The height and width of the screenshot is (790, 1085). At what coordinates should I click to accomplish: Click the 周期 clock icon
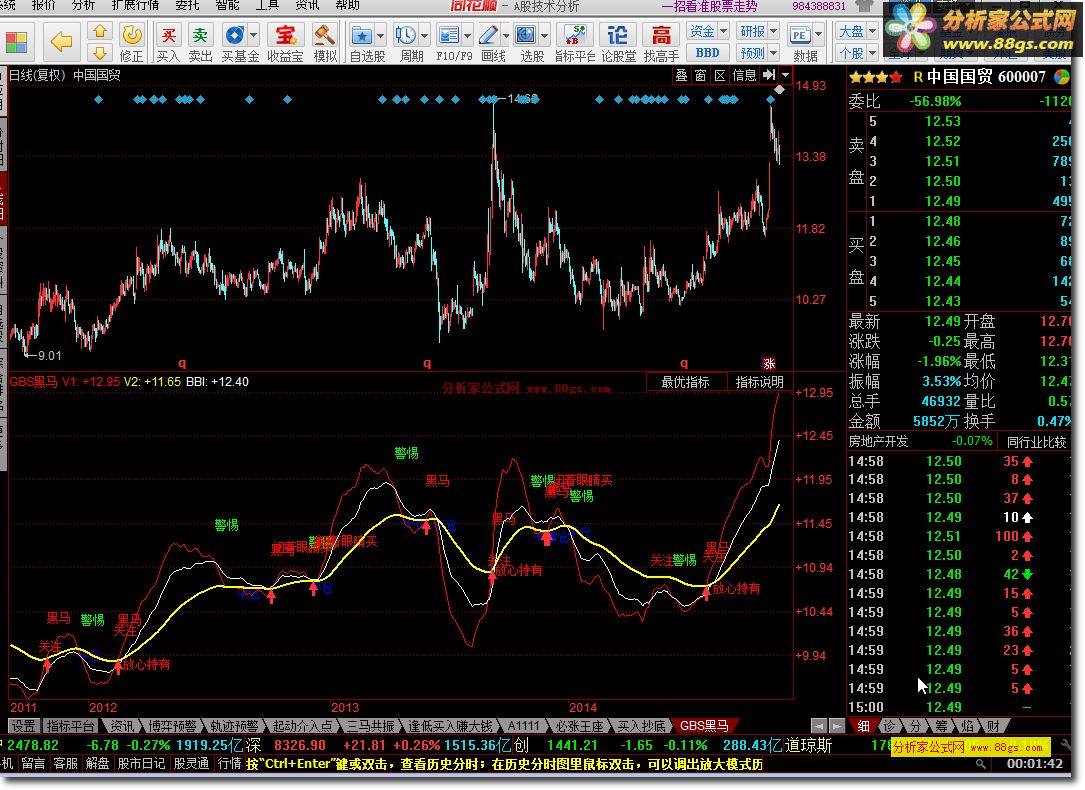405,35
